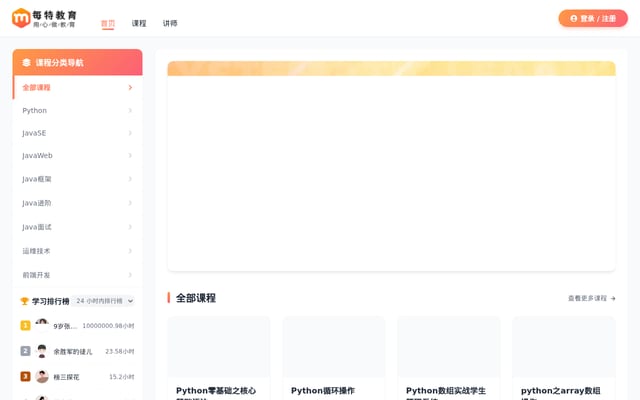Select the JavaSE category
The width and height of the screenshot is (640, 400).
click(78, 133)
